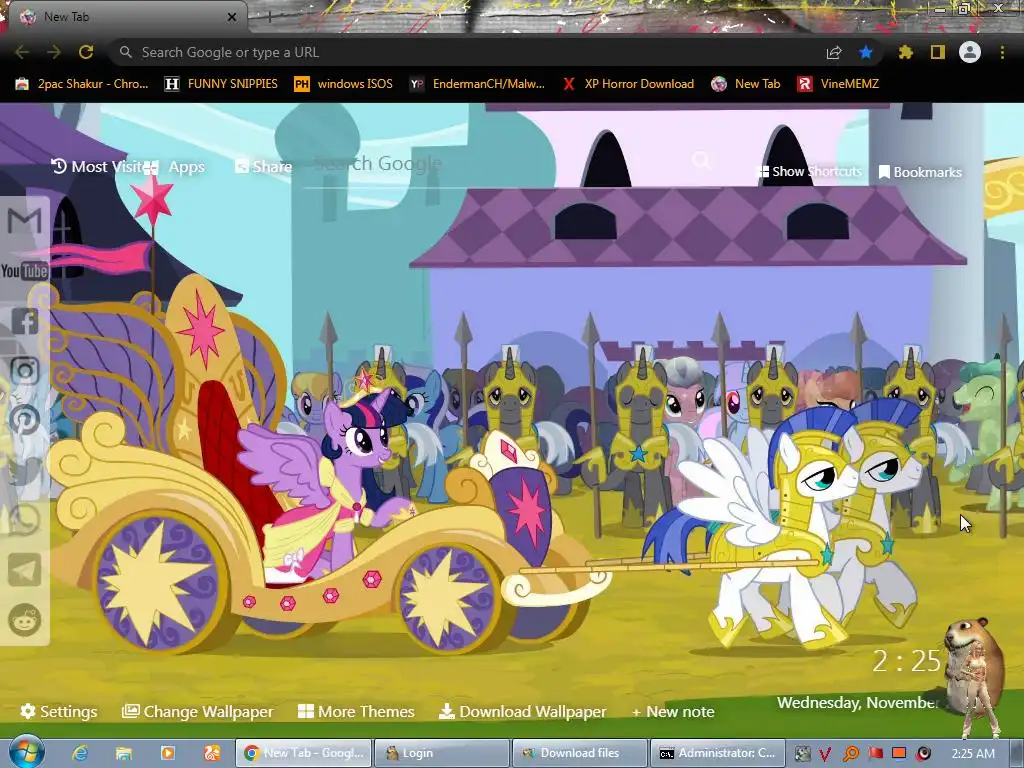Viewport: 1024px width, 768px height.
Task: Open the Extensions puzzle icon
Action: coord(906,52)
